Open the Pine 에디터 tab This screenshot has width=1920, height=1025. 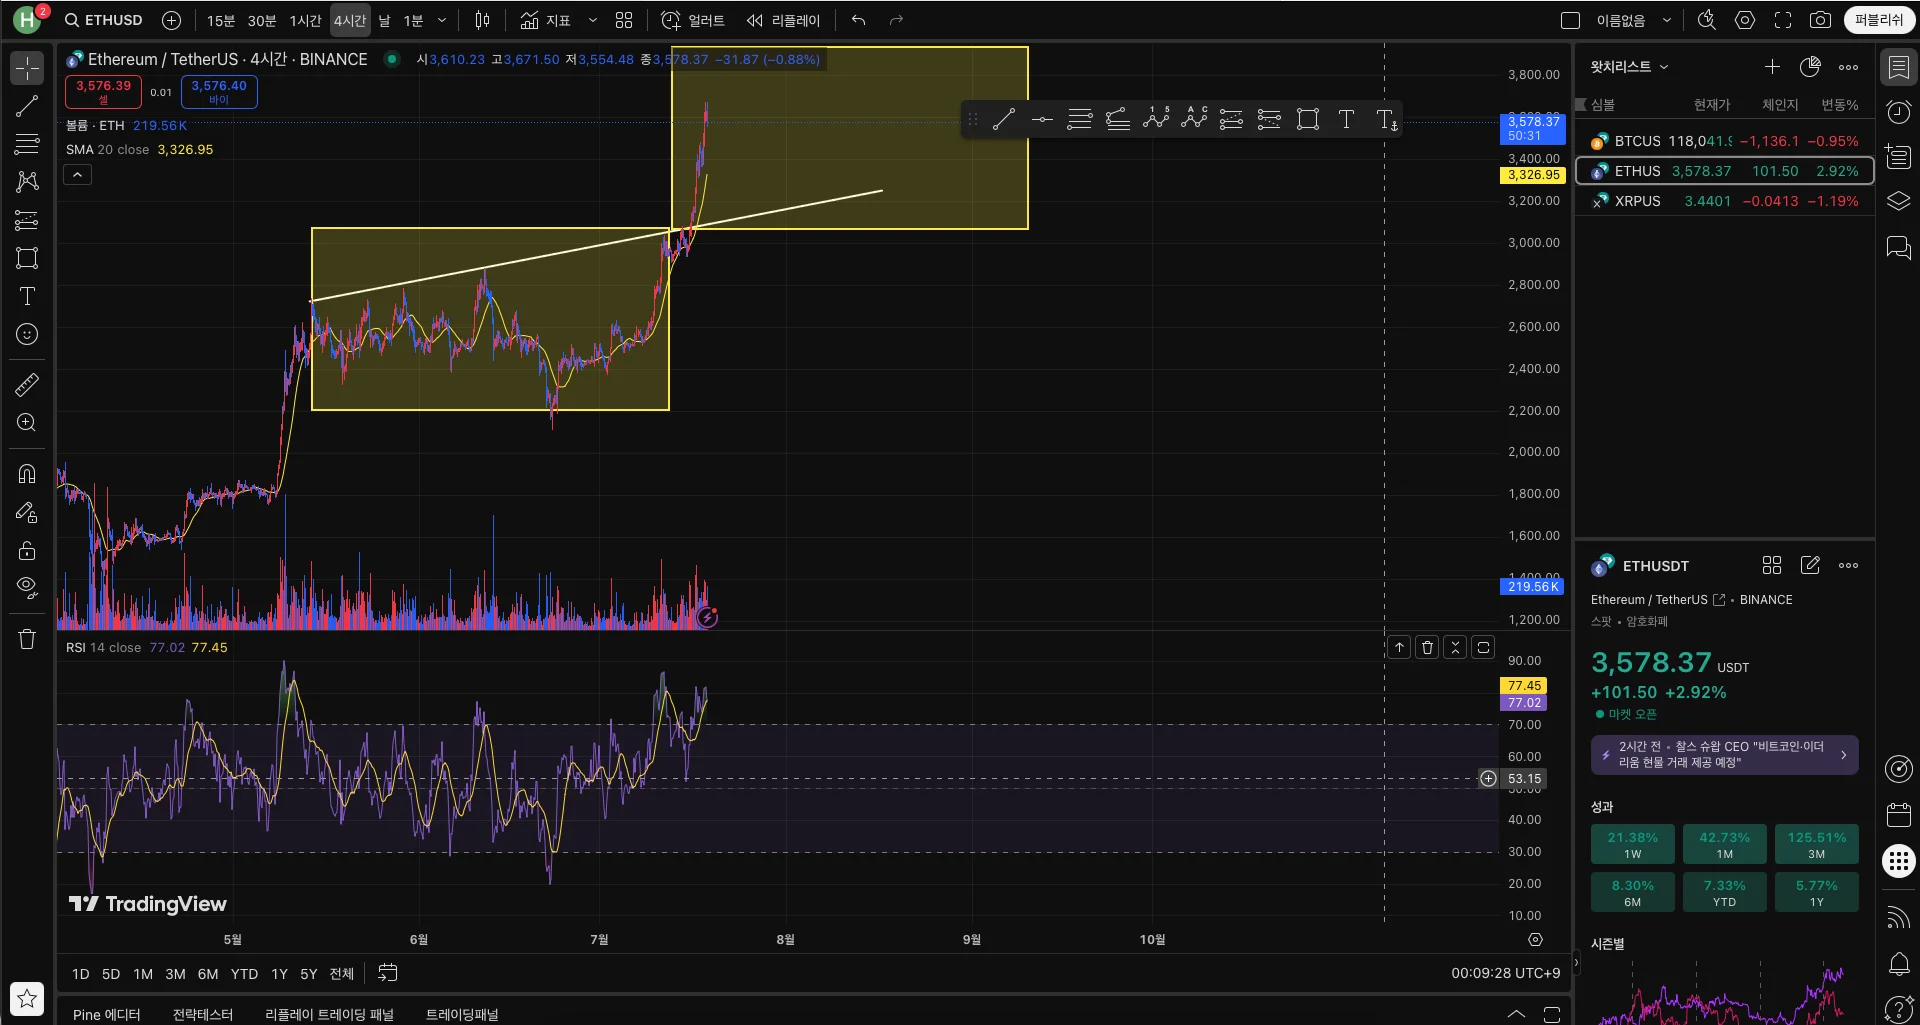pos(106,1014)
